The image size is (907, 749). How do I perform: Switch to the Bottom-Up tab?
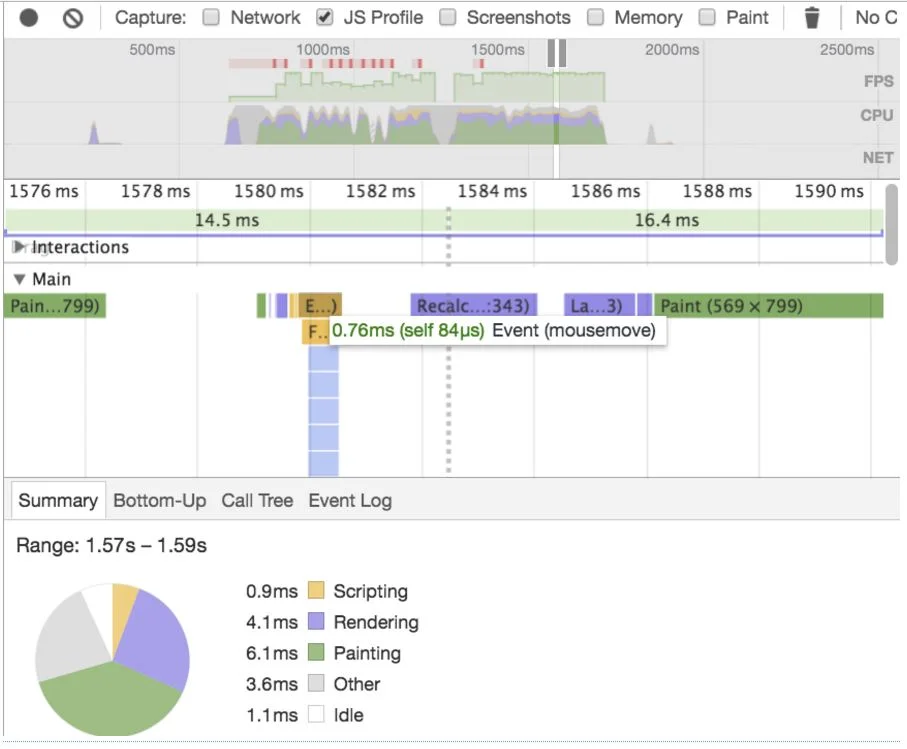coord(160,500)
